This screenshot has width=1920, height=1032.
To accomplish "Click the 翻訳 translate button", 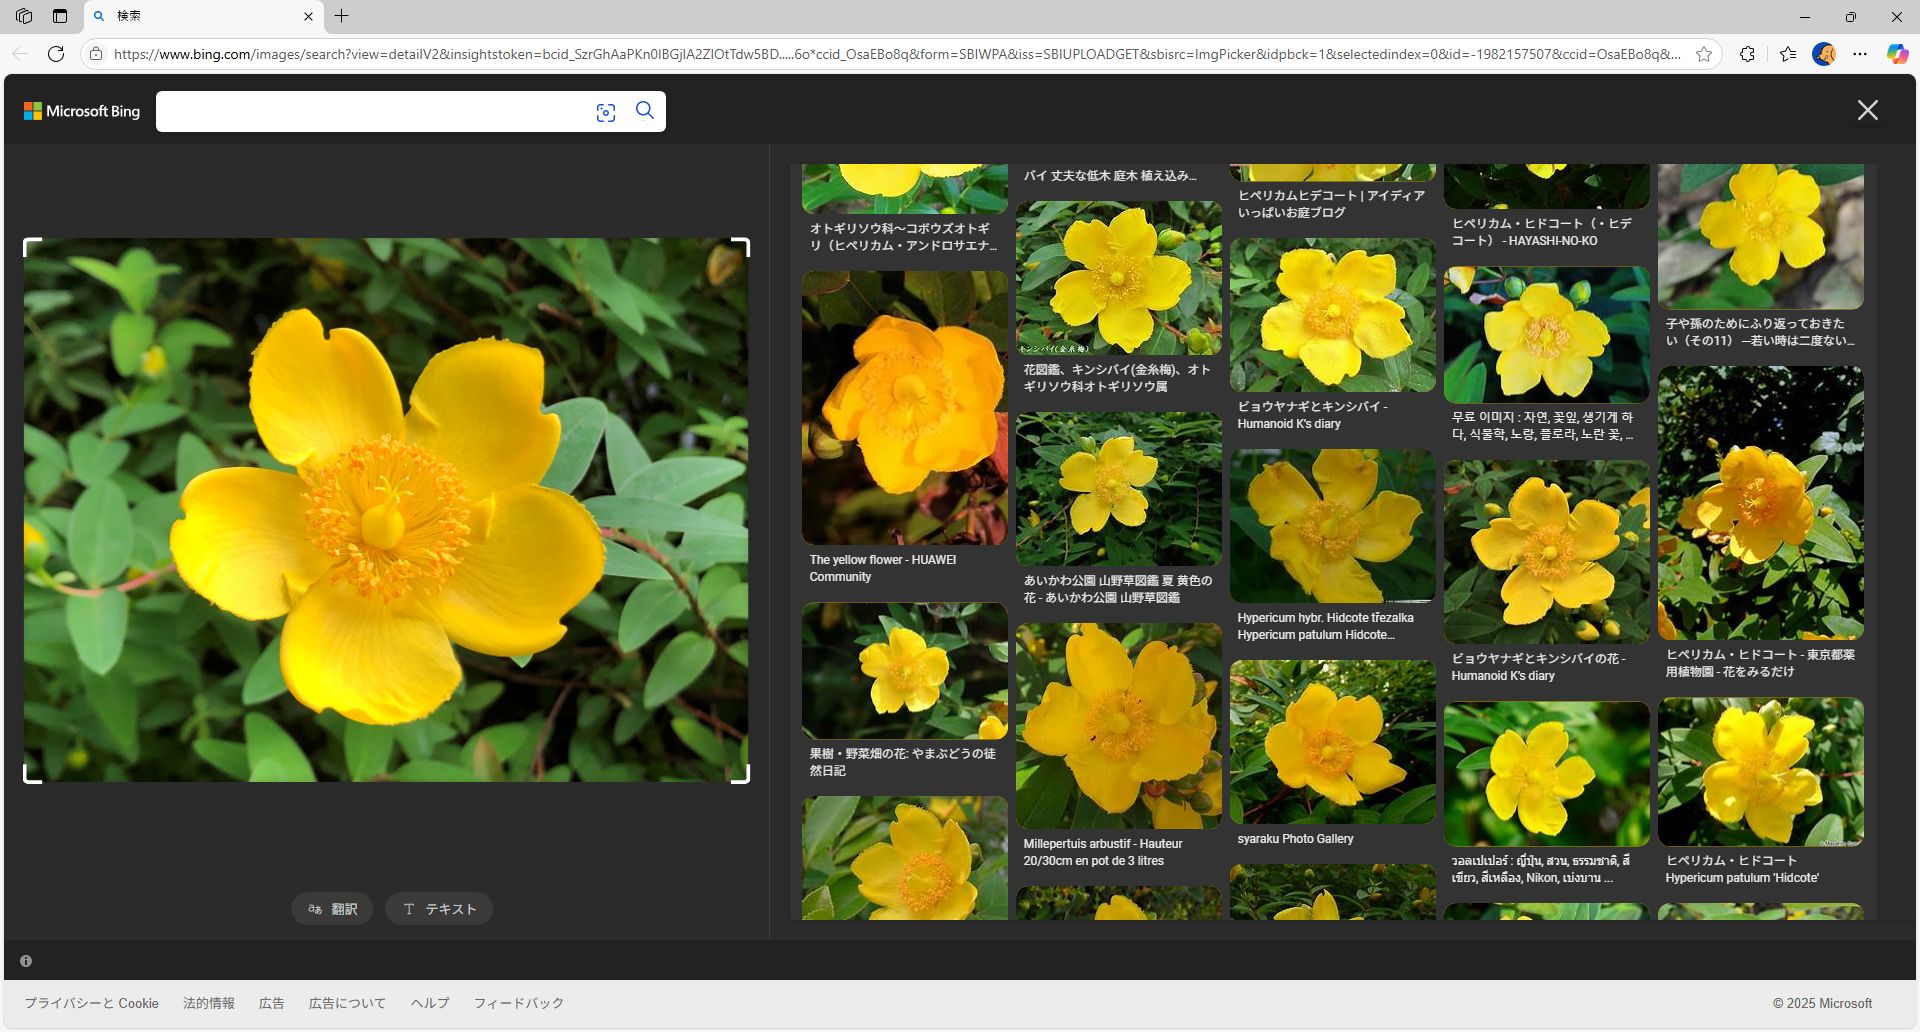I will point(332,909).
